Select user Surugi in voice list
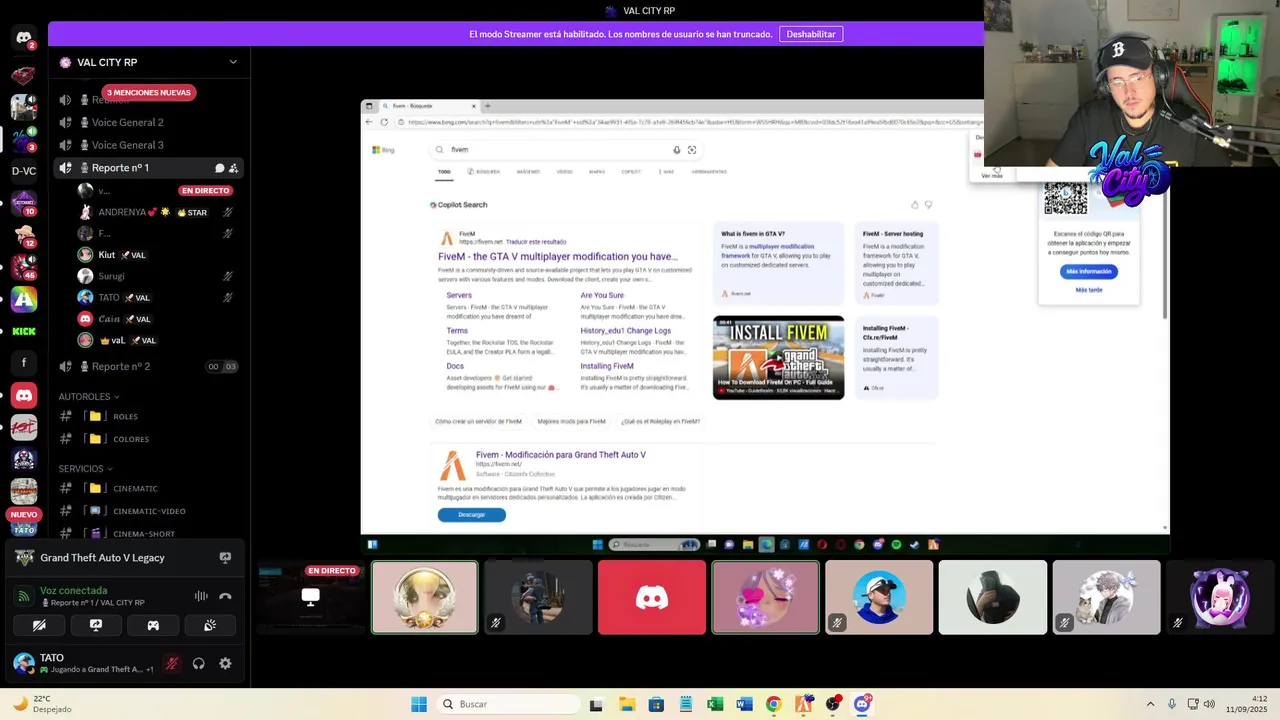This screenshot has width=1280, height=720. pos(158,276)
